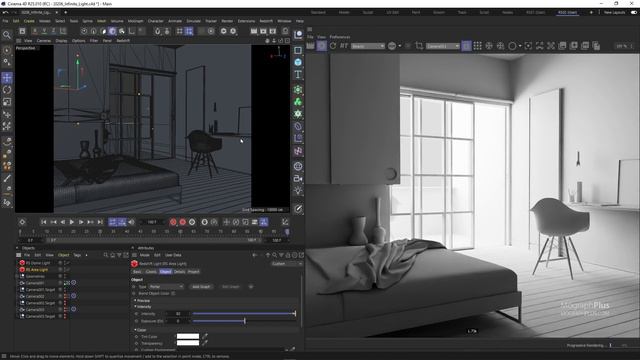Click the pen tool icon at palette bottom
This screenshot has height=360, width=640.
(x=298, y=209)
